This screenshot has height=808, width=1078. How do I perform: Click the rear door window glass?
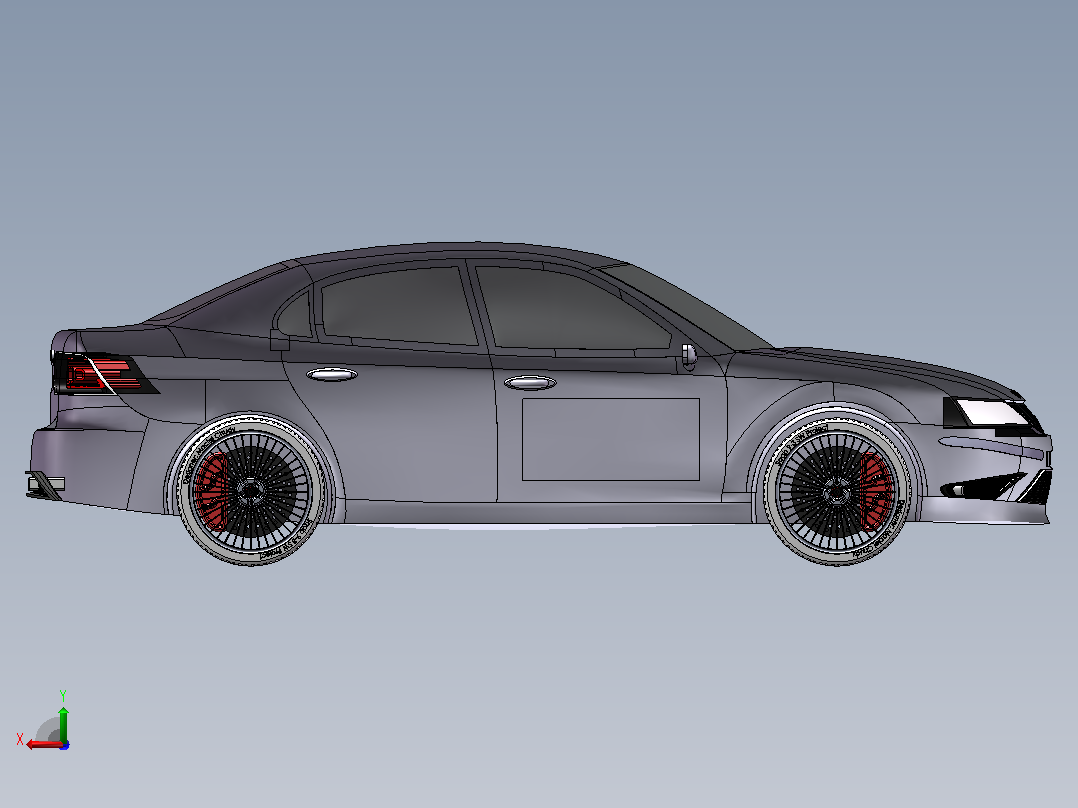point(399,305)
